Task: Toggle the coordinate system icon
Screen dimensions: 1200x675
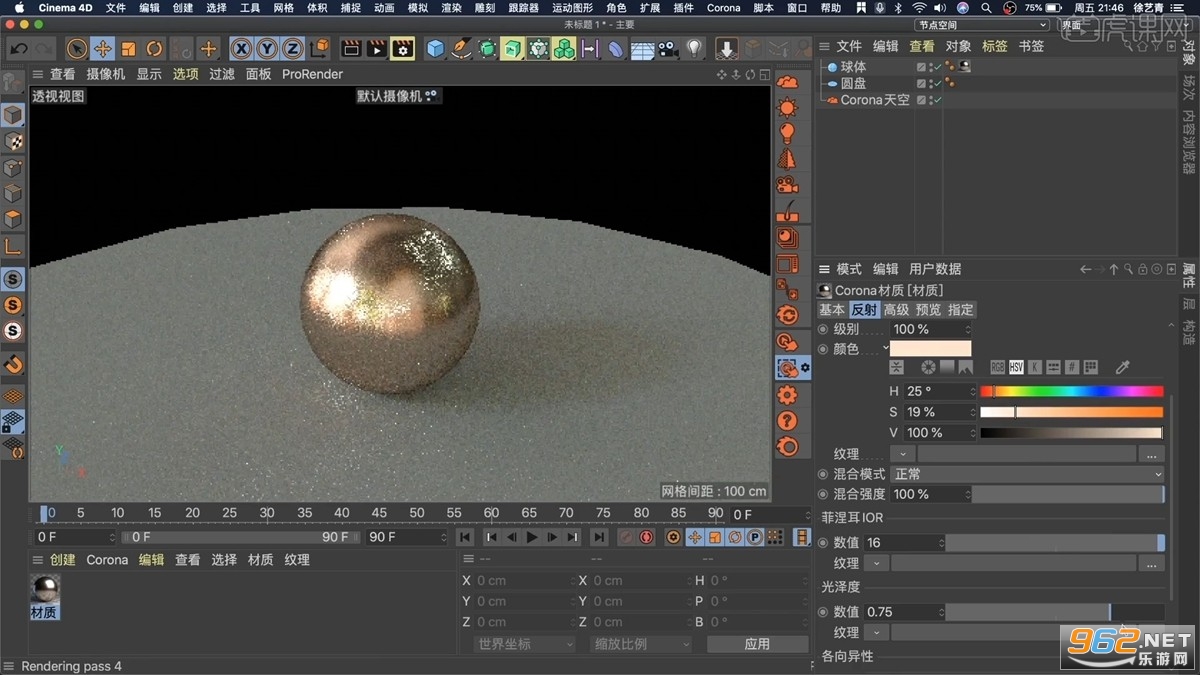Action: coord(319,48)
